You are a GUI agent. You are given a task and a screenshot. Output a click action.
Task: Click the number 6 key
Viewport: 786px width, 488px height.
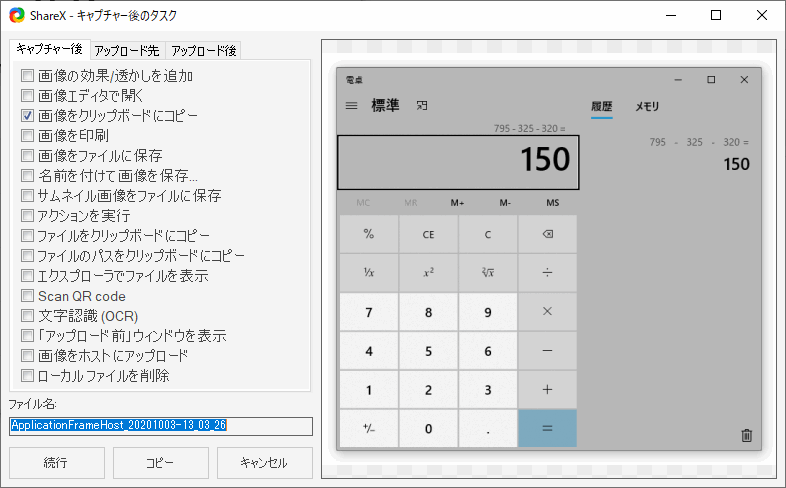pyautogui.click(x=488, y=351)
